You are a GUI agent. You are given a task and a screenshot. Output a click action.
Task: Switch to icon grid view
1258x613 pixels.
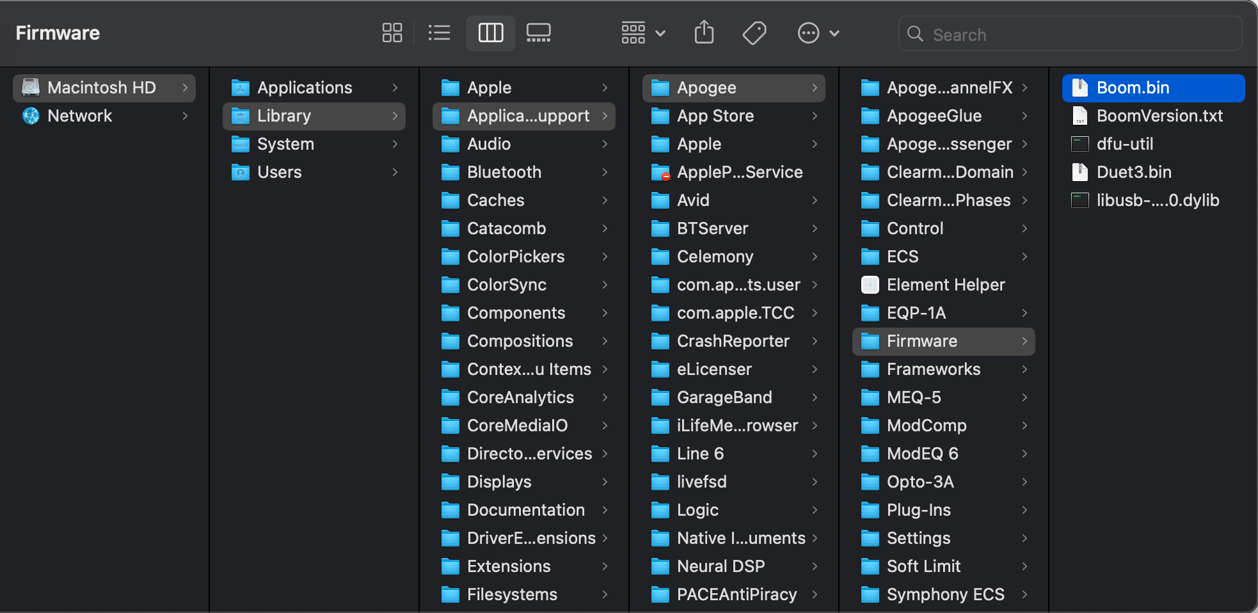(x=392, y=33)
